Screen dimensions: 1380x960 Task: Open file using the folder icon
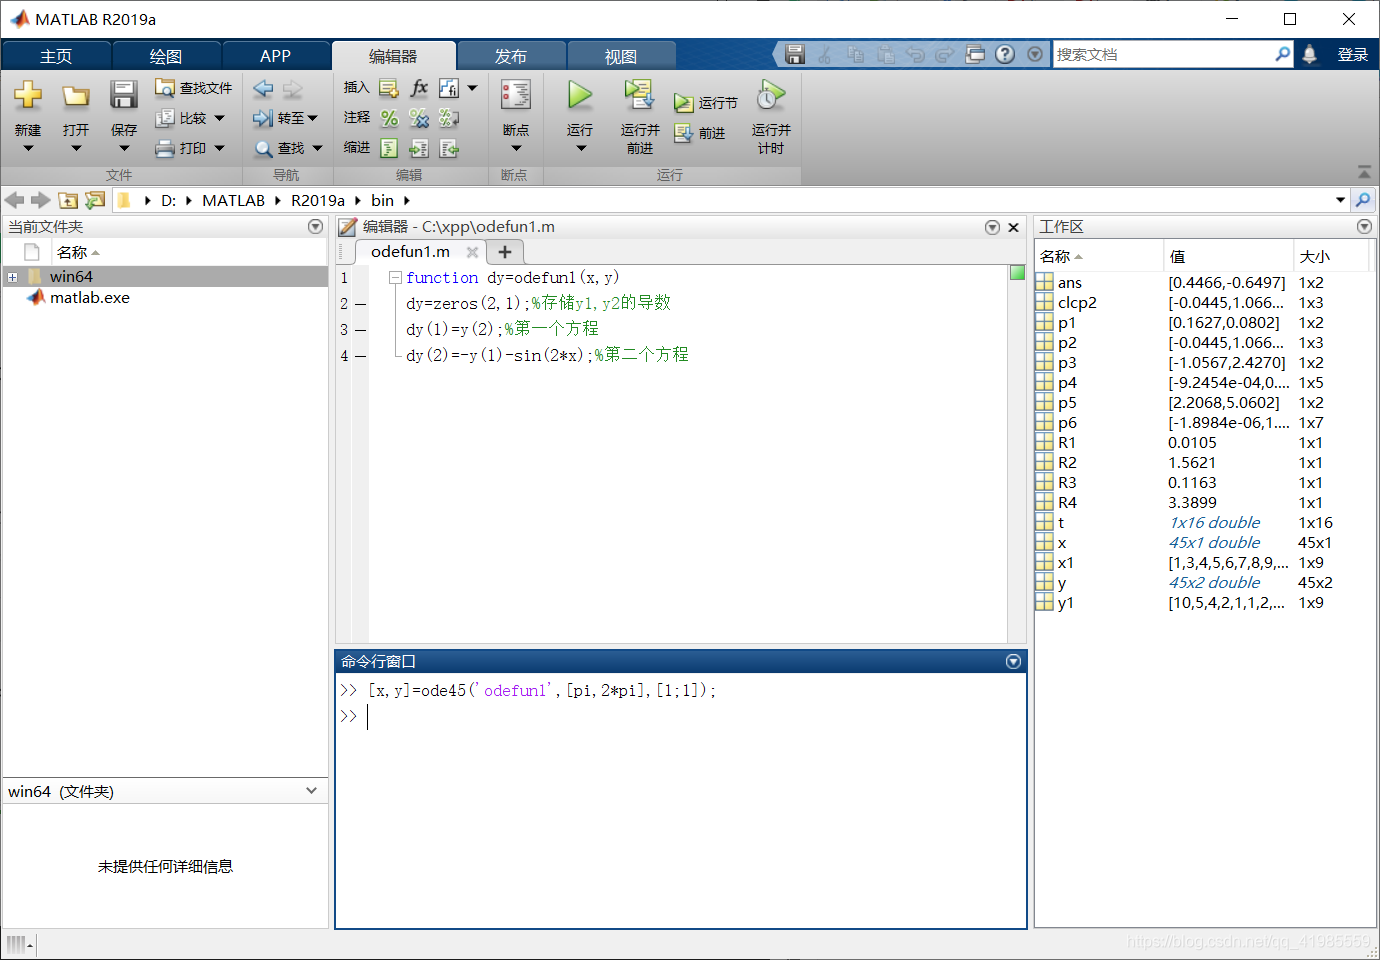tap(76, 96)
